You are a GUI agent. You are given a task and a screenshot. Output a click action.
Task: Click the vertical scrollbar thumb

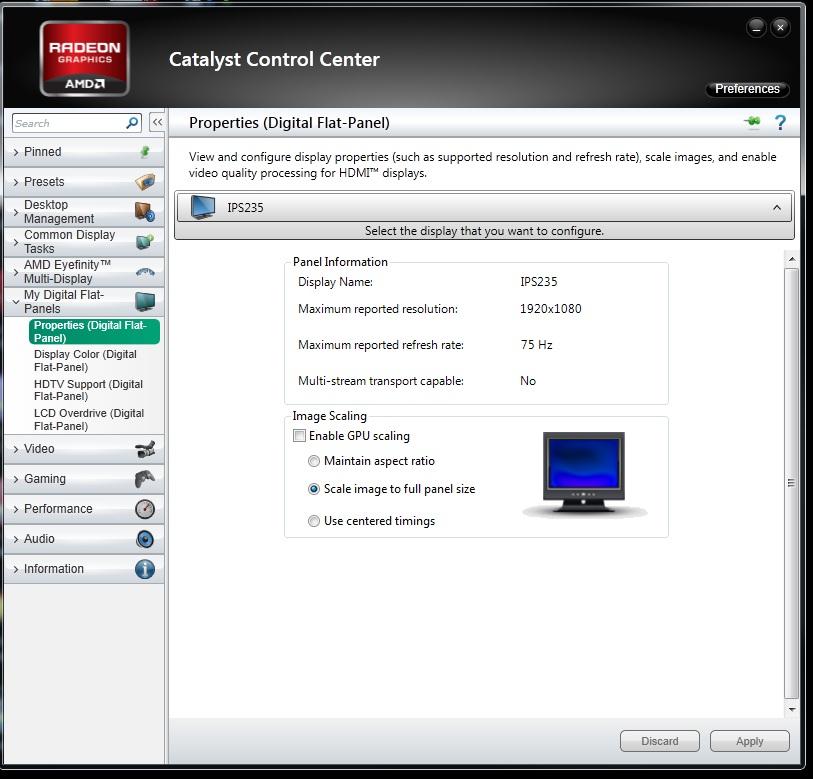pyautogui.click(x=792, y=483)
